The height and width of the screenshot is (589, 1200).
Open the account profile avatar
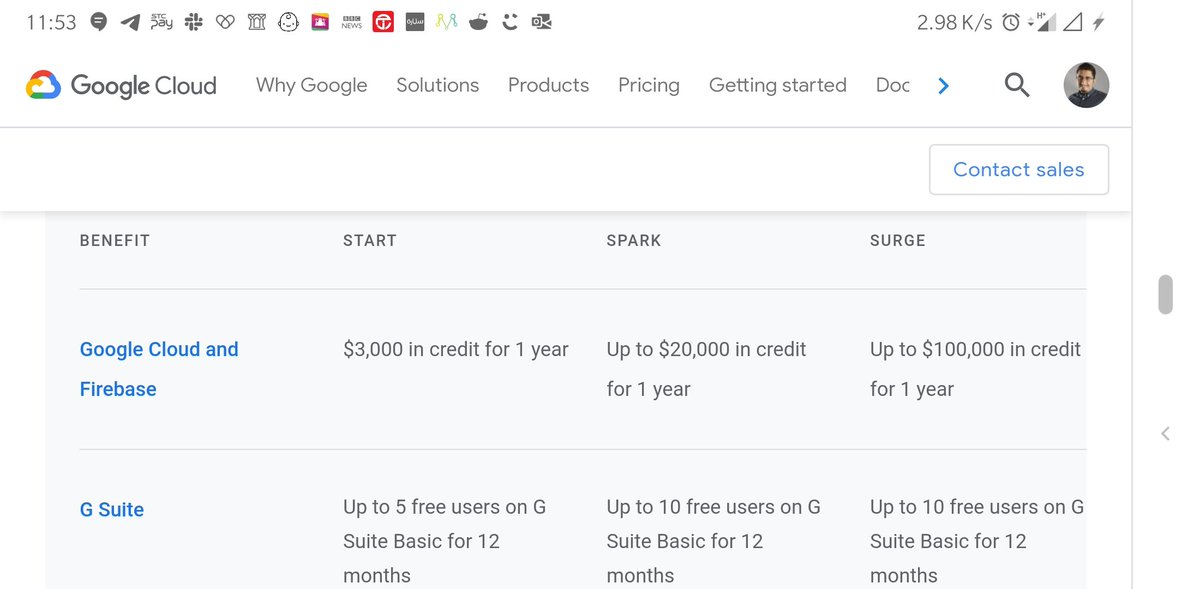[x=1086, y=86]
